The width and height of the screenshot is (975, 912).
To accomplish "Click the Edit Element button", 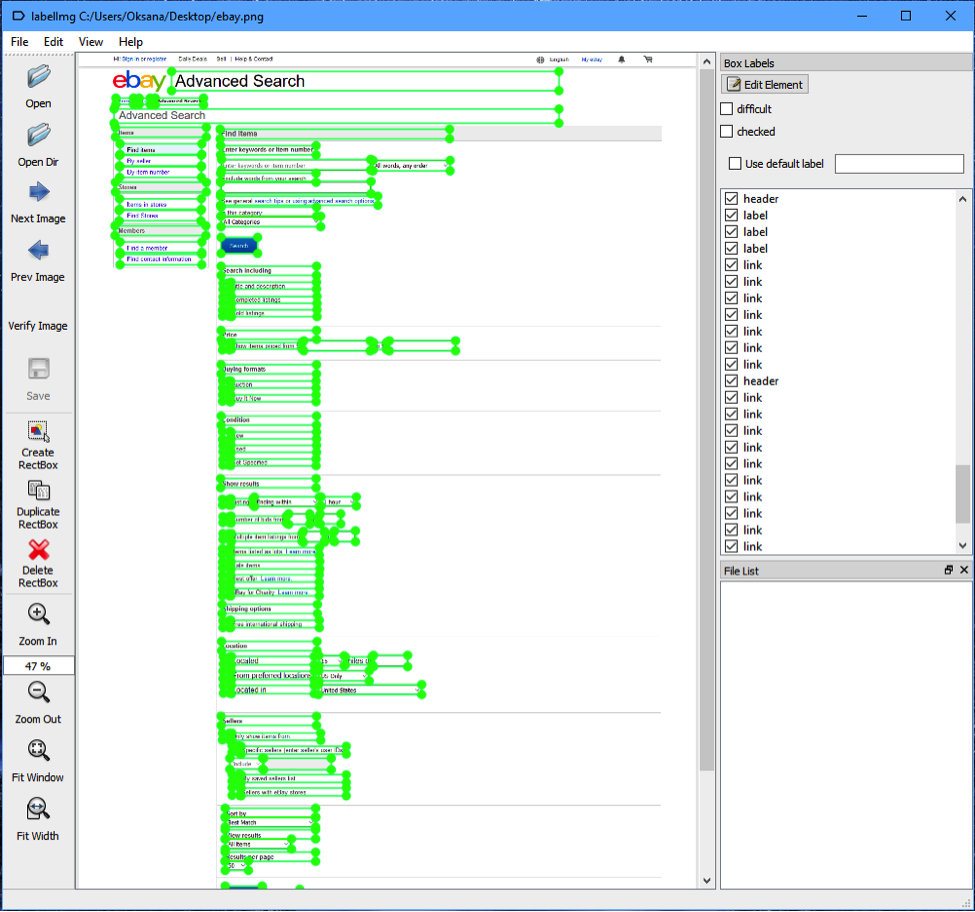I will pos(765,85).
